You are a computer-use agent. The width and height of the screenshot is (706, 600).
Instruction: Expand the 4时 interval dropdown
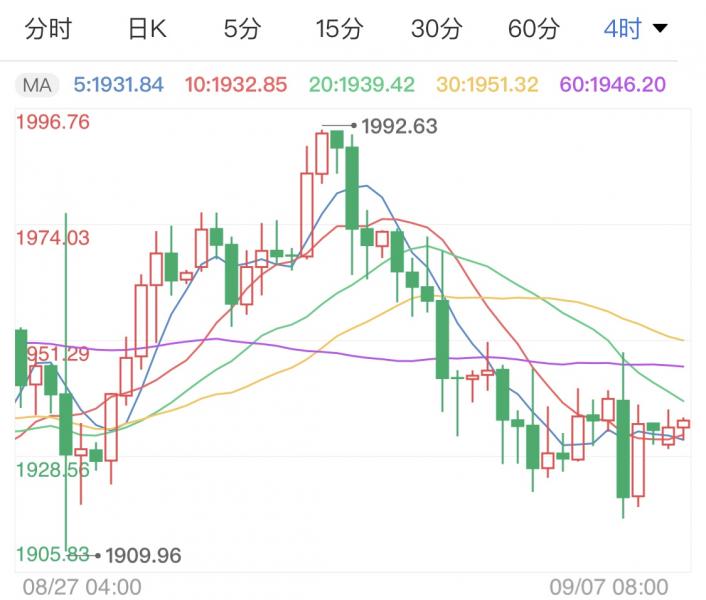(x=622, y=29)
